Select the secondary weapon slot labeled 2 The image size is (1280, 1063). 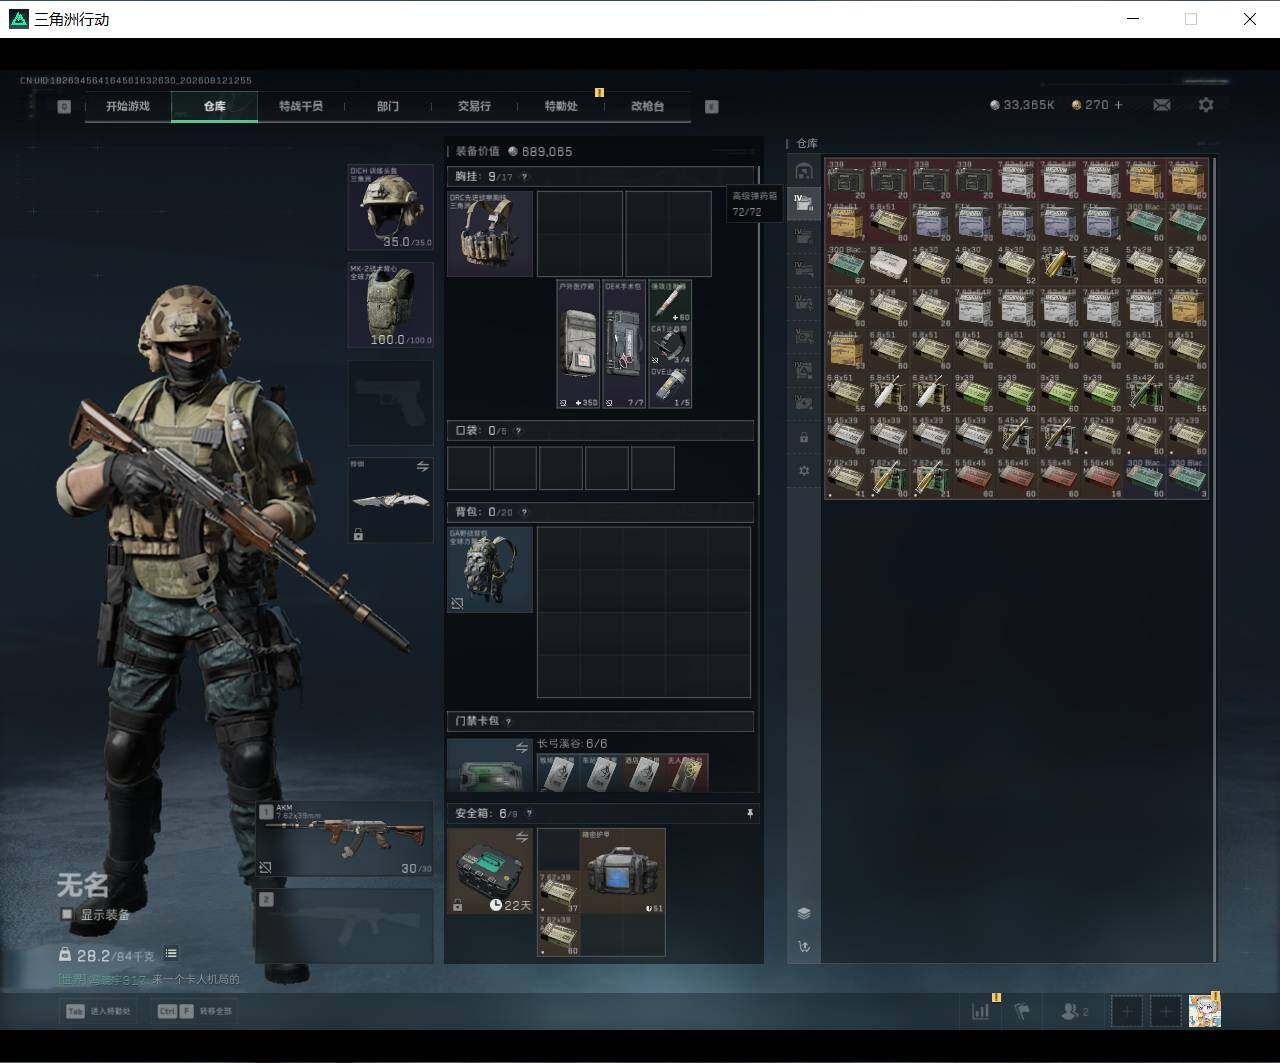pos(345,926)
